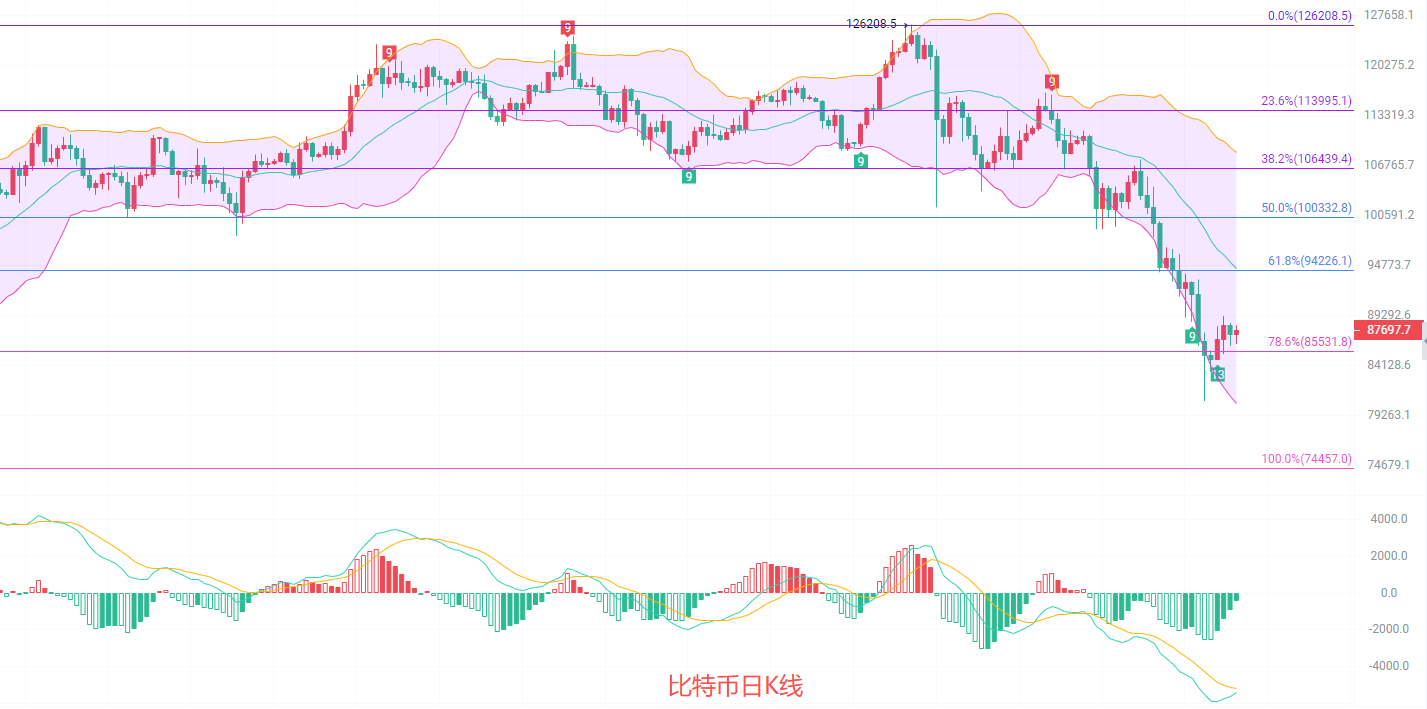Select the 0.0%(126208.5) Fibonacci label
This screenshot has height=709, width=1427.
tap(1309, 16)
